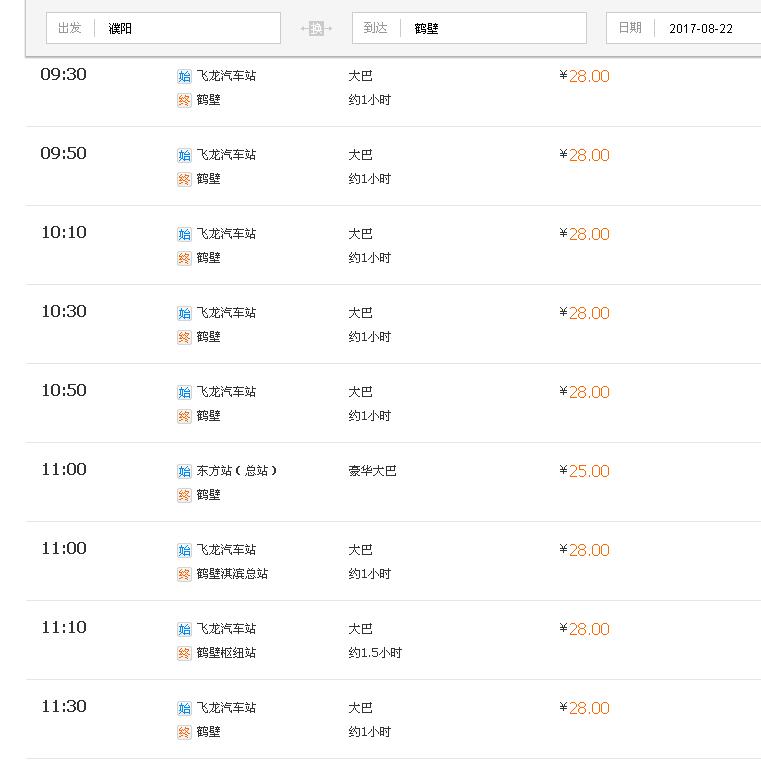761x764 pixels.
Task: Click ¥28.00 price in the 09:30 row
Action: coord(584,76)
